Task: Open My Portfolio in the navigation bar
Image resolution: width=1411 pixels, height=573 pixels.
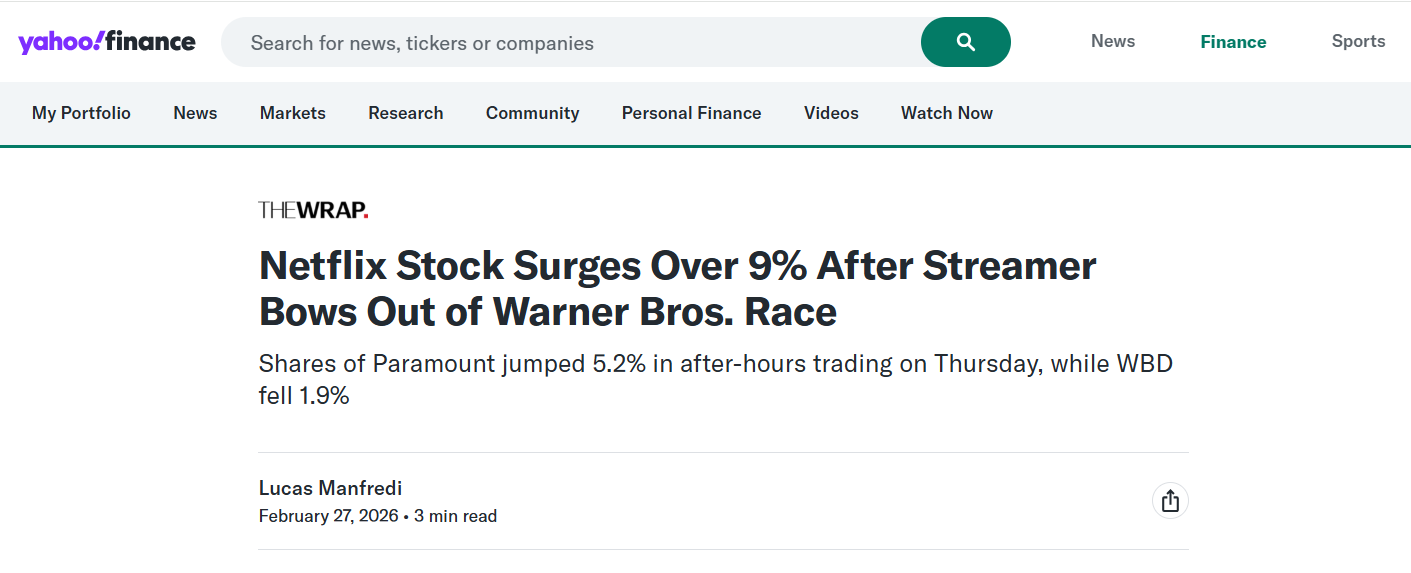Action: pos(81,113)
